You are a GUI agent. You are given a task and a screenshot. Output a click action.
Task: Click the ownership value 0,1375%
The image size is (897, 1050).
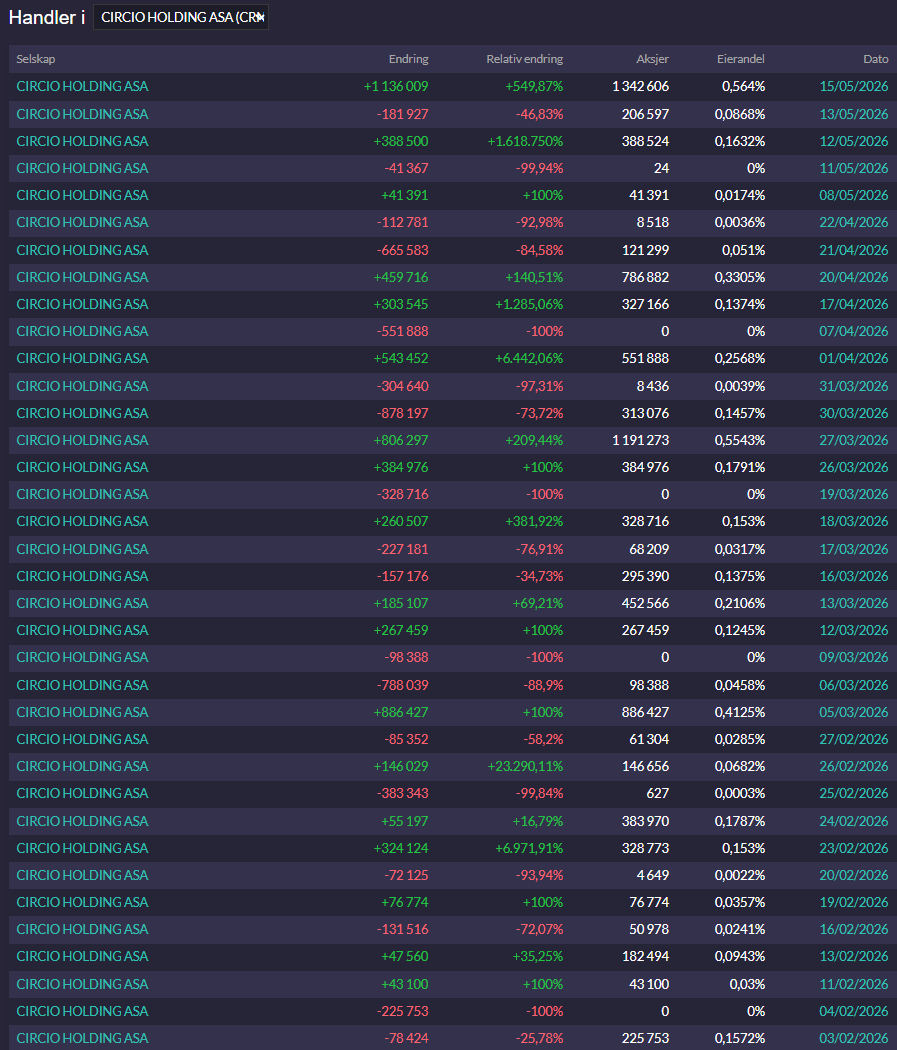tap(740, 577)
